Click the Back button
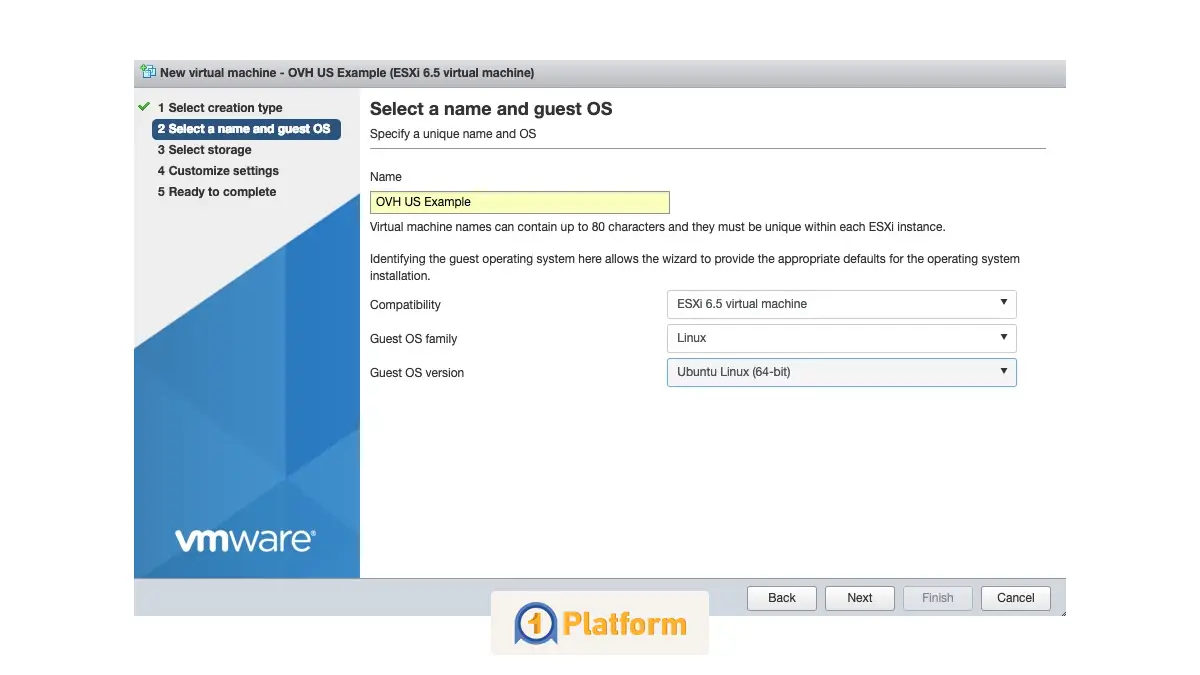1200x675 pixels. point(781,597)
